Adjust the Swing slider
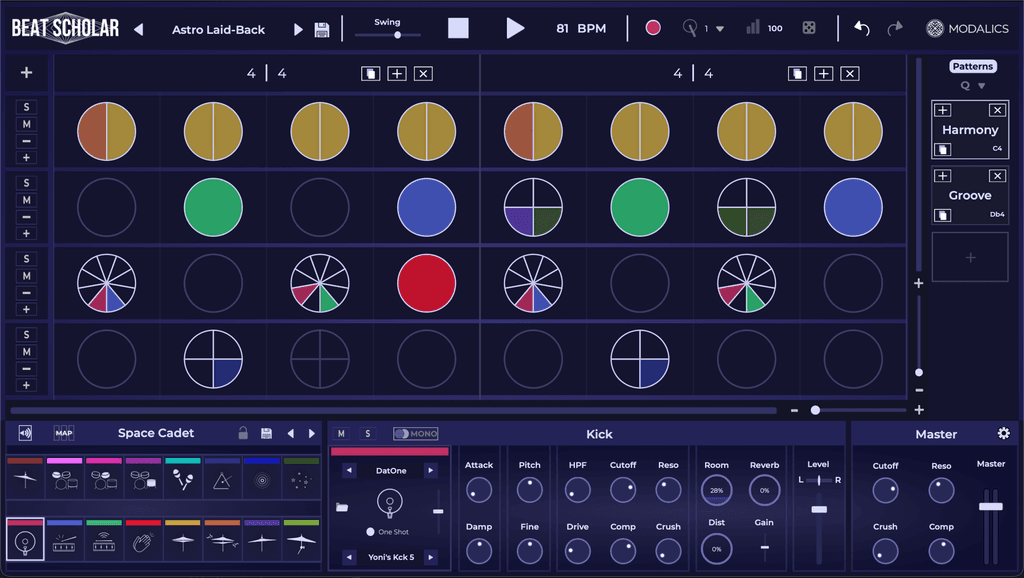The width and height of the screenshot is (1024, 578). tap(397, 35)
